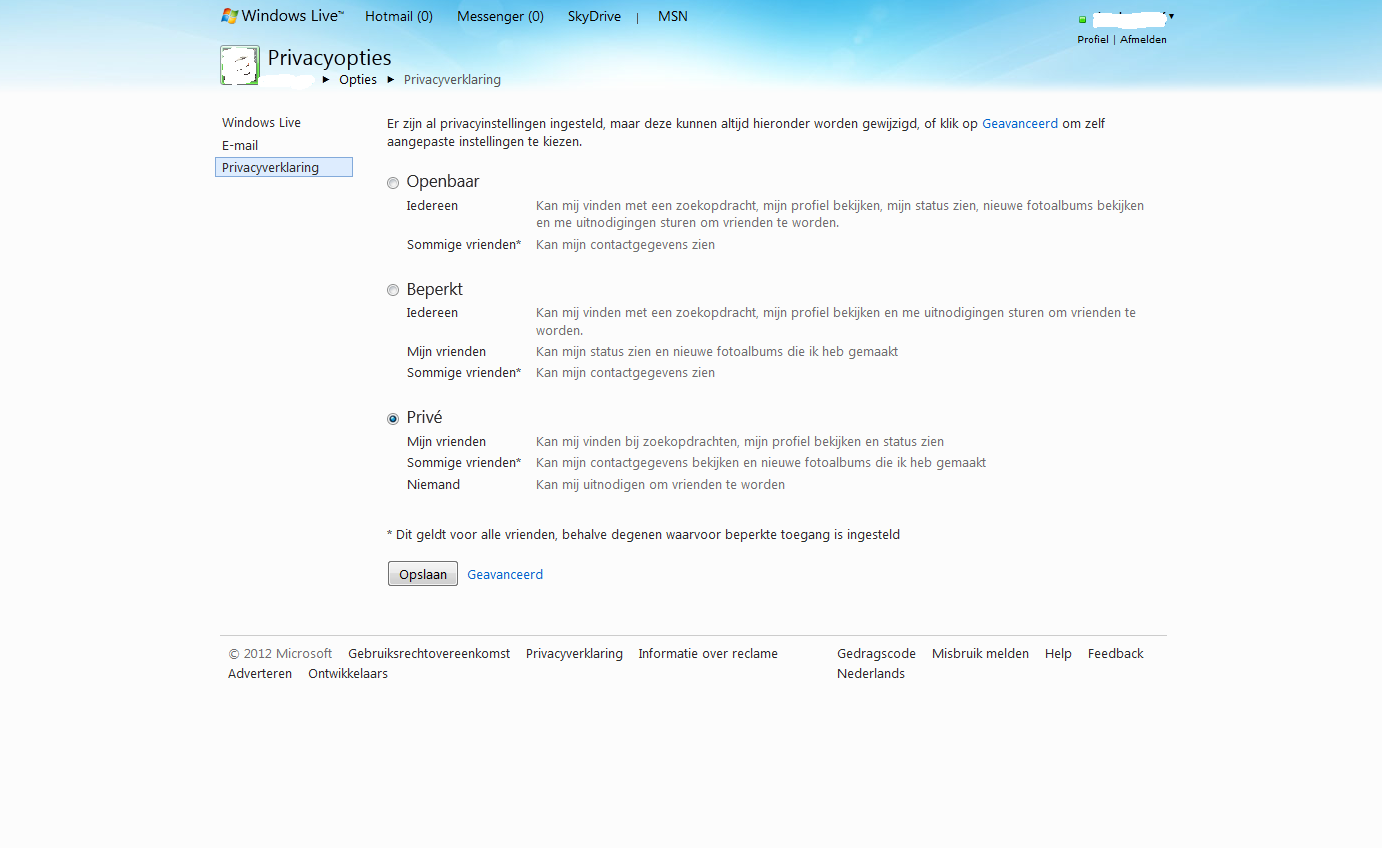Select the Beperkt radio button
This screenshot has width=1382, height=848.
(393, 290)
